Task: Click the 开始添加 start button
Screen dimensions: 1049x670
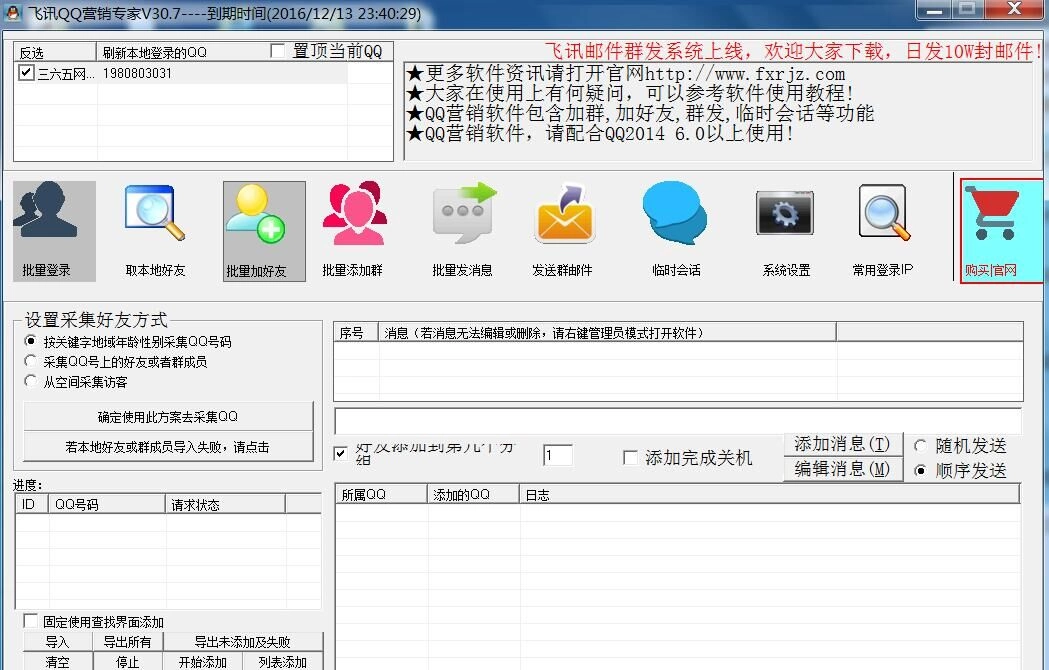Action: (x=203, y=661)
